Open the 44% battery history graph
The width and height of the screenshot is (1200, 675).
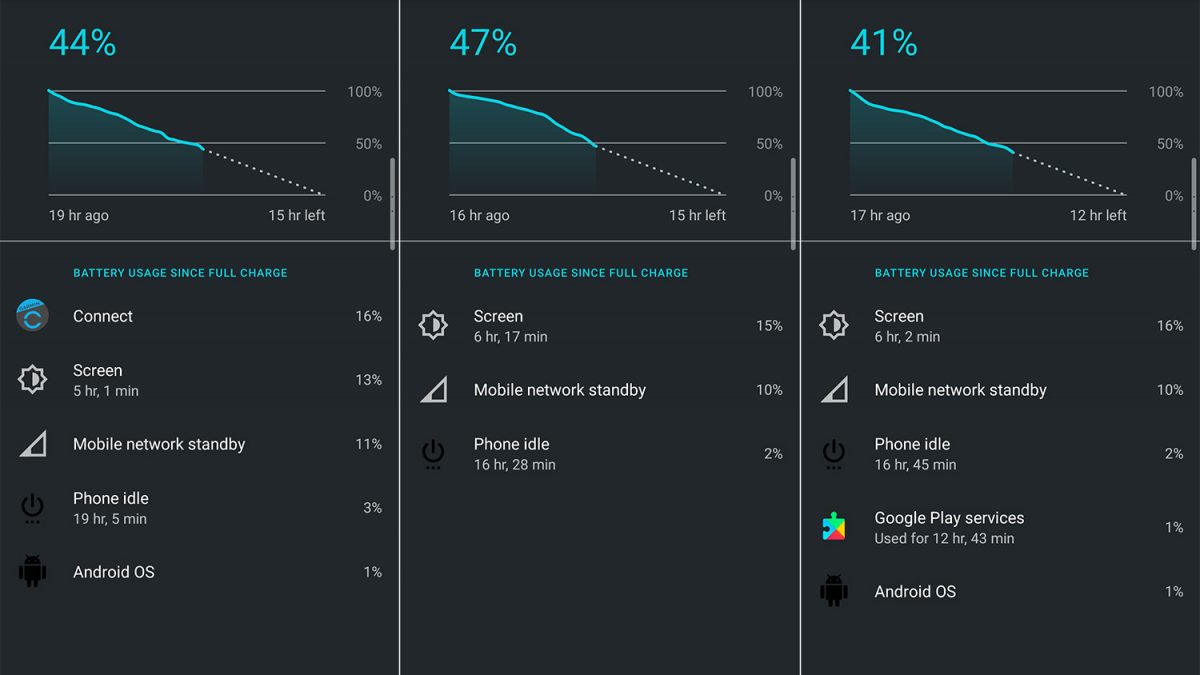coord(186,143)
